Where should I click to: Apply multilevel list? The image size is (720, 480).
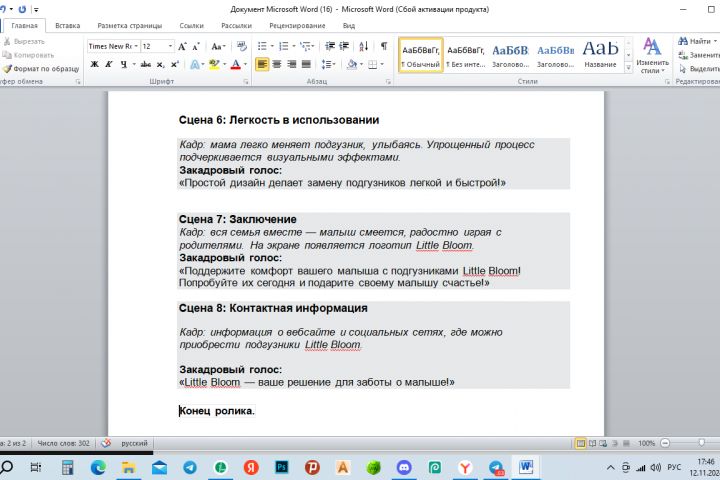tap(305, 46)
